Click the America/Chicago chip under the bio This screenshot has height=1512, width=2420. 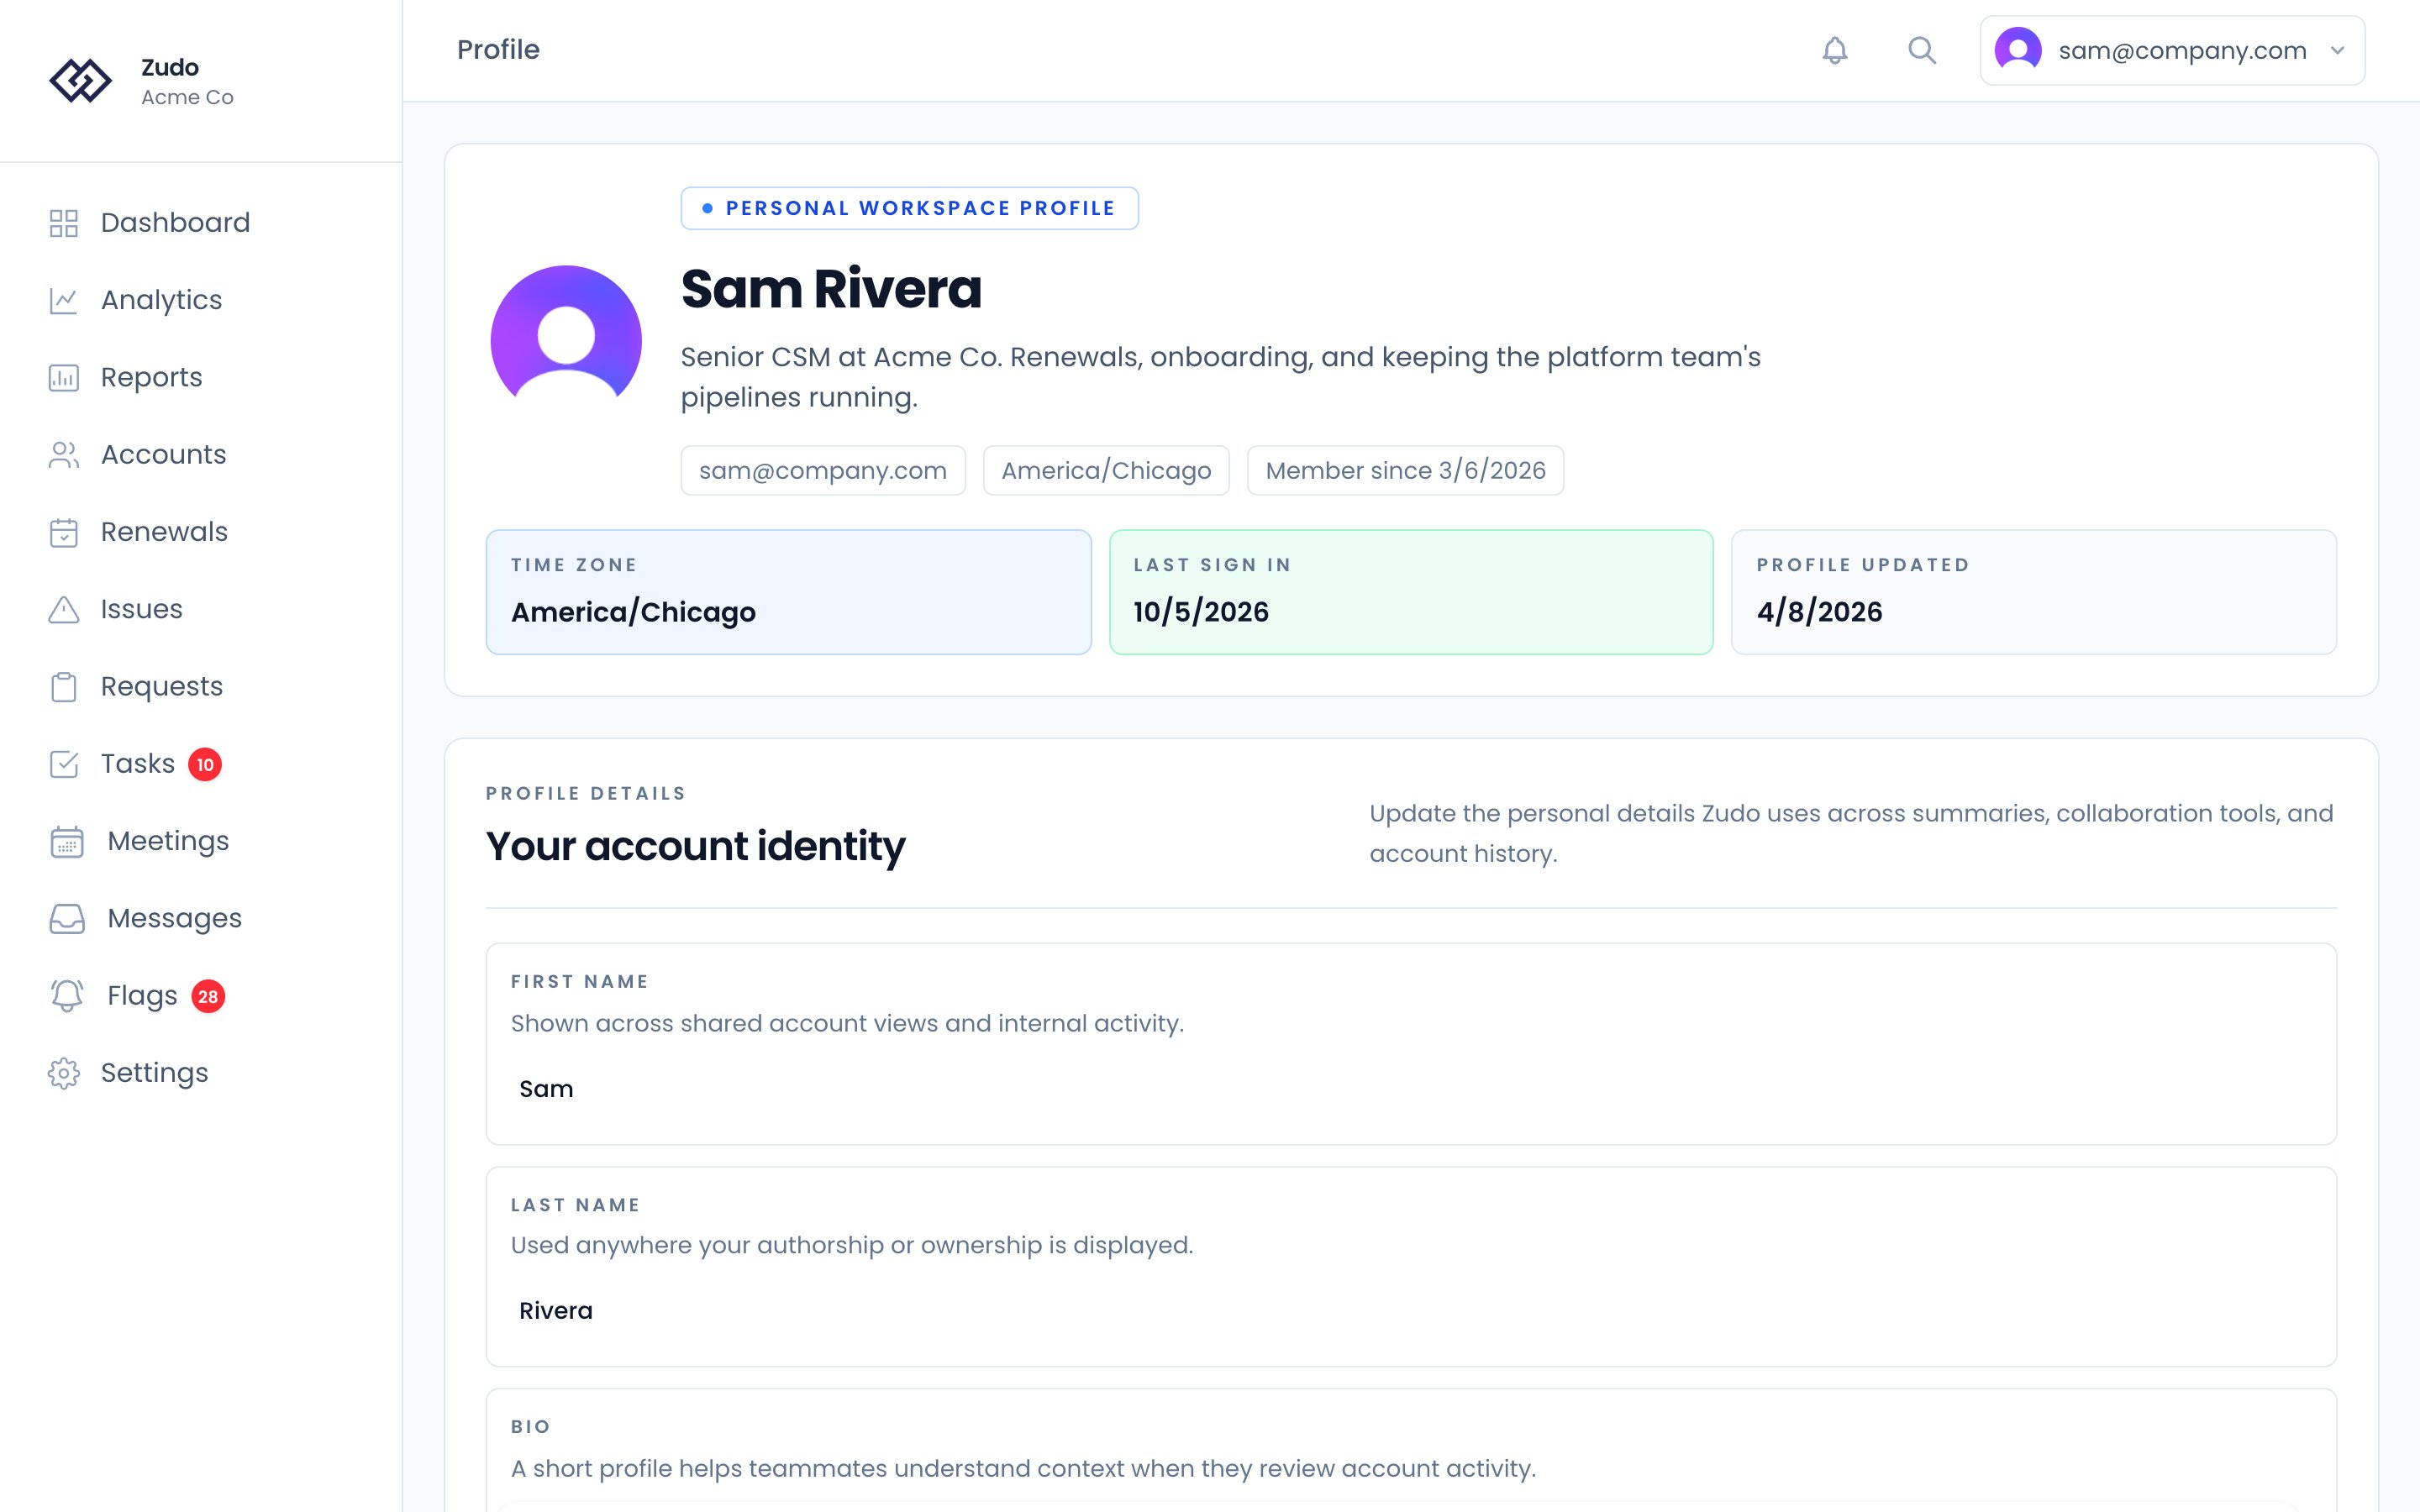(x=1106, y=470)
